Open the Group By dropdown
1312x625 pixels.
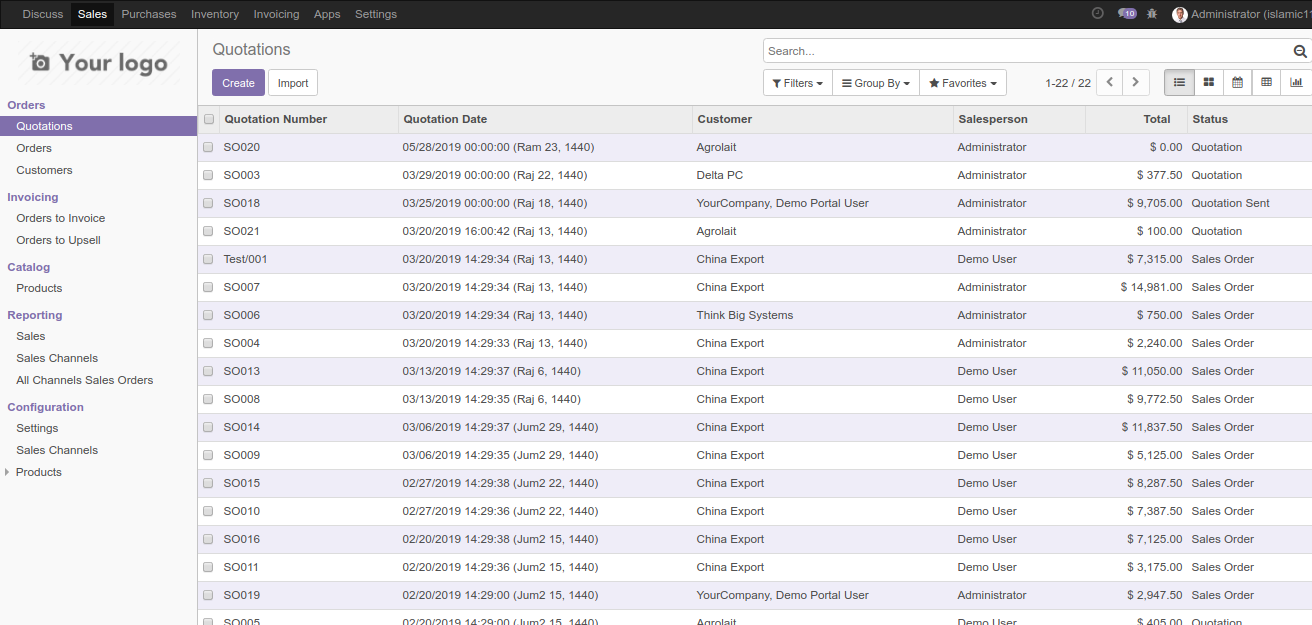[876, 83]
